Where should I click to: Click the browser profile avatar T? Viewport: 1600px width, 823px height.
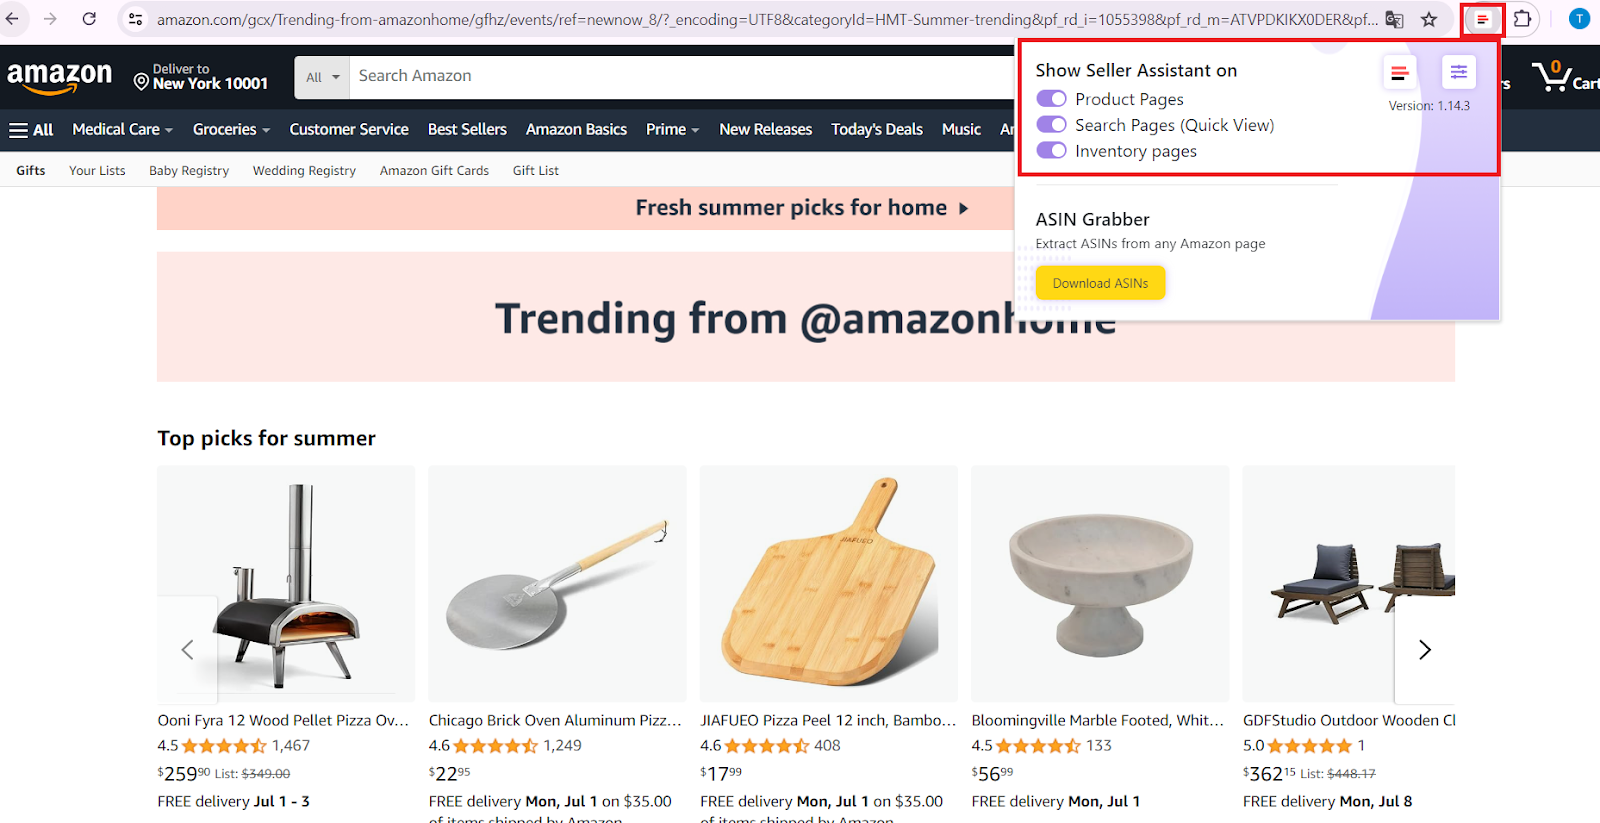pos(1578,18)
